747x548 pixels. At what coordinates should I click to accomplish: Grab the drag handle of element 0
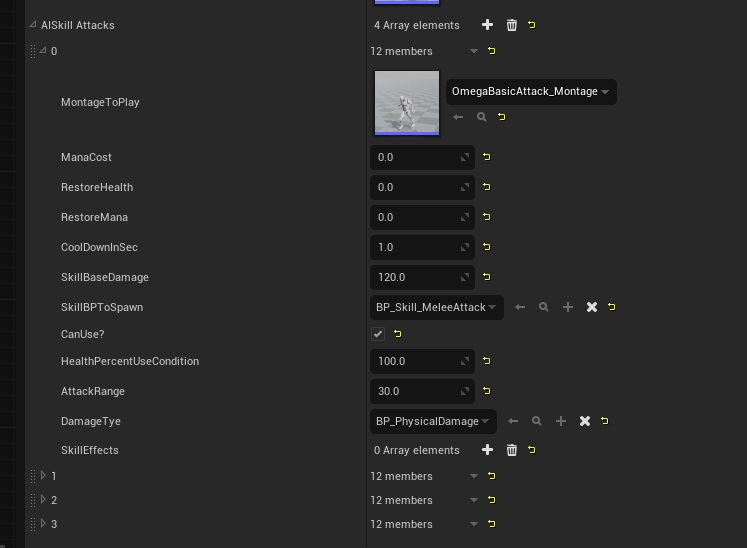pyautogui.click(x=33, y=51)
